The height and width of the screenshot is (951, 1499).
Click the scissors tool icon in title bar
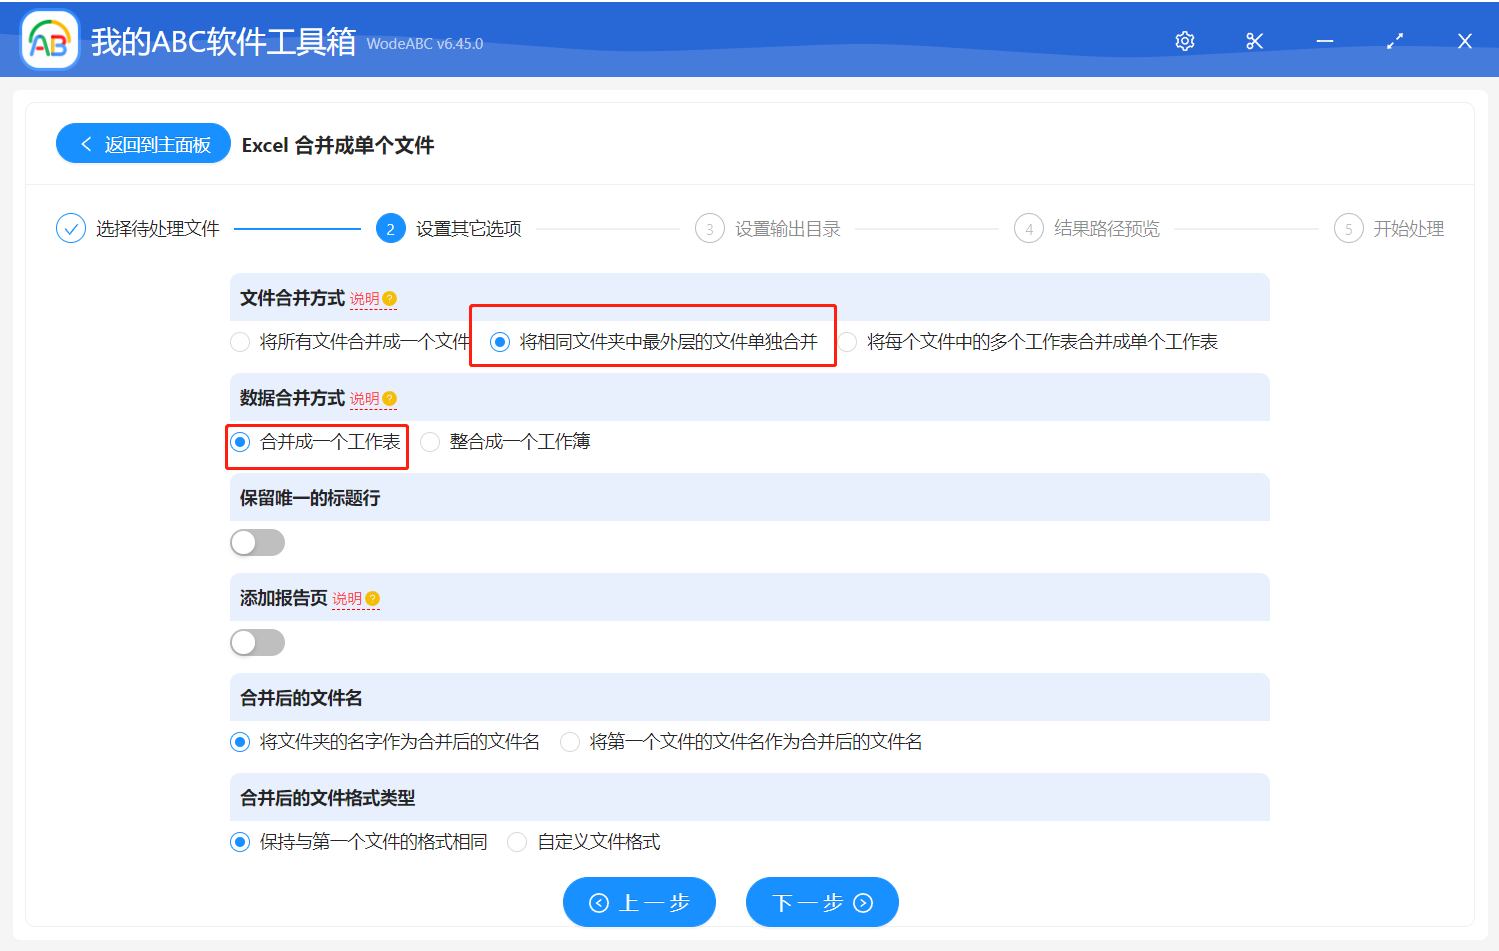click(x=1254, y=40)
